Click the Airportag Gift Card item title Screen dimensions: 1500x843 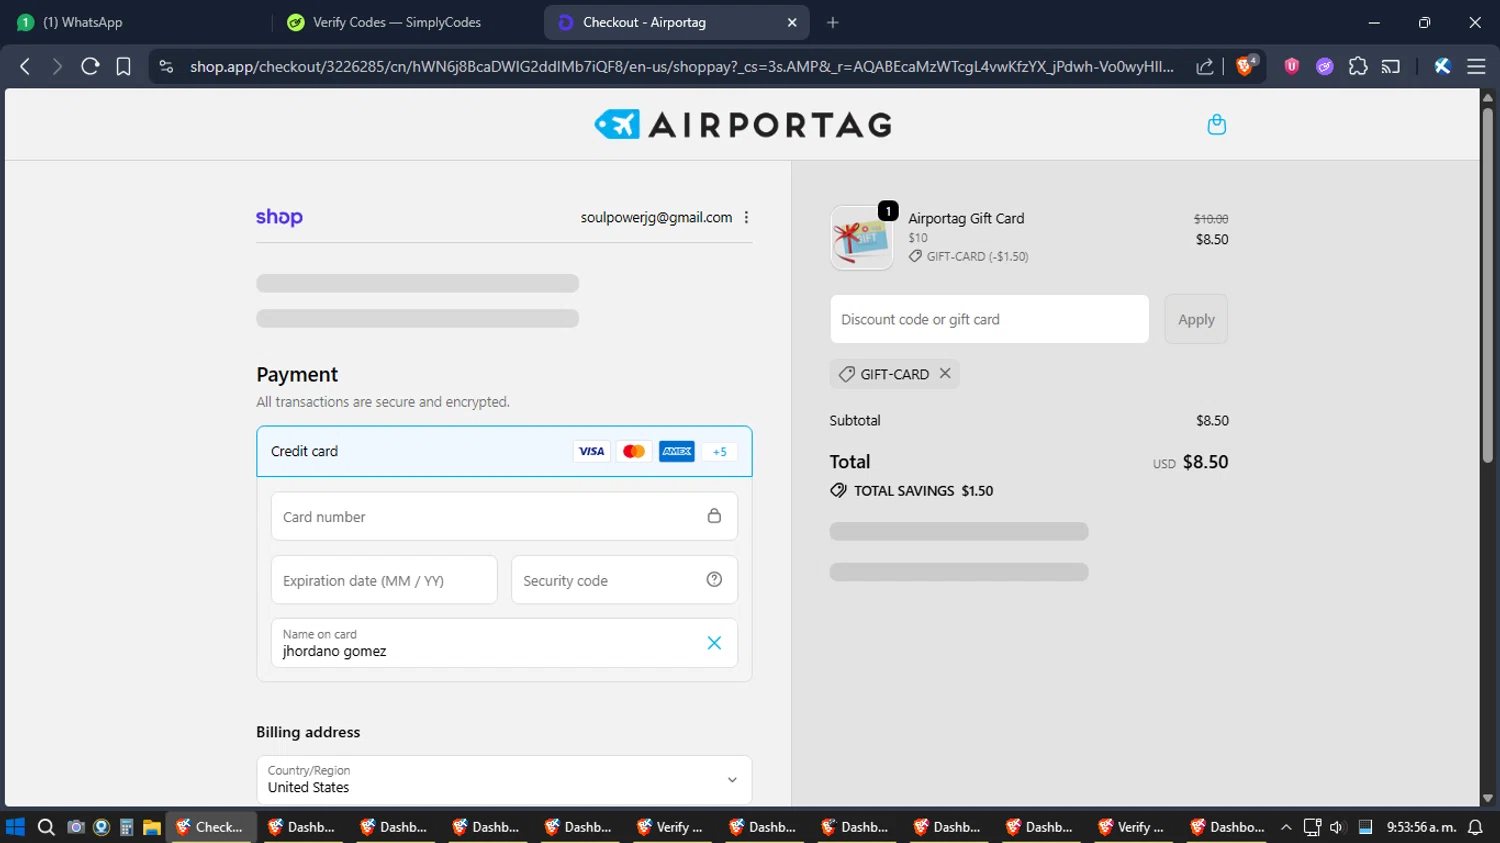coord(966,218)
